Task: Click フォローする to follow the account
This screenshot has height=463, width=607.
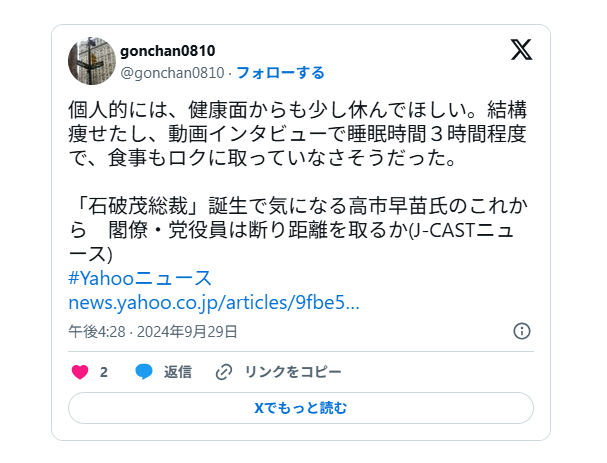Action: click(280, 73)
